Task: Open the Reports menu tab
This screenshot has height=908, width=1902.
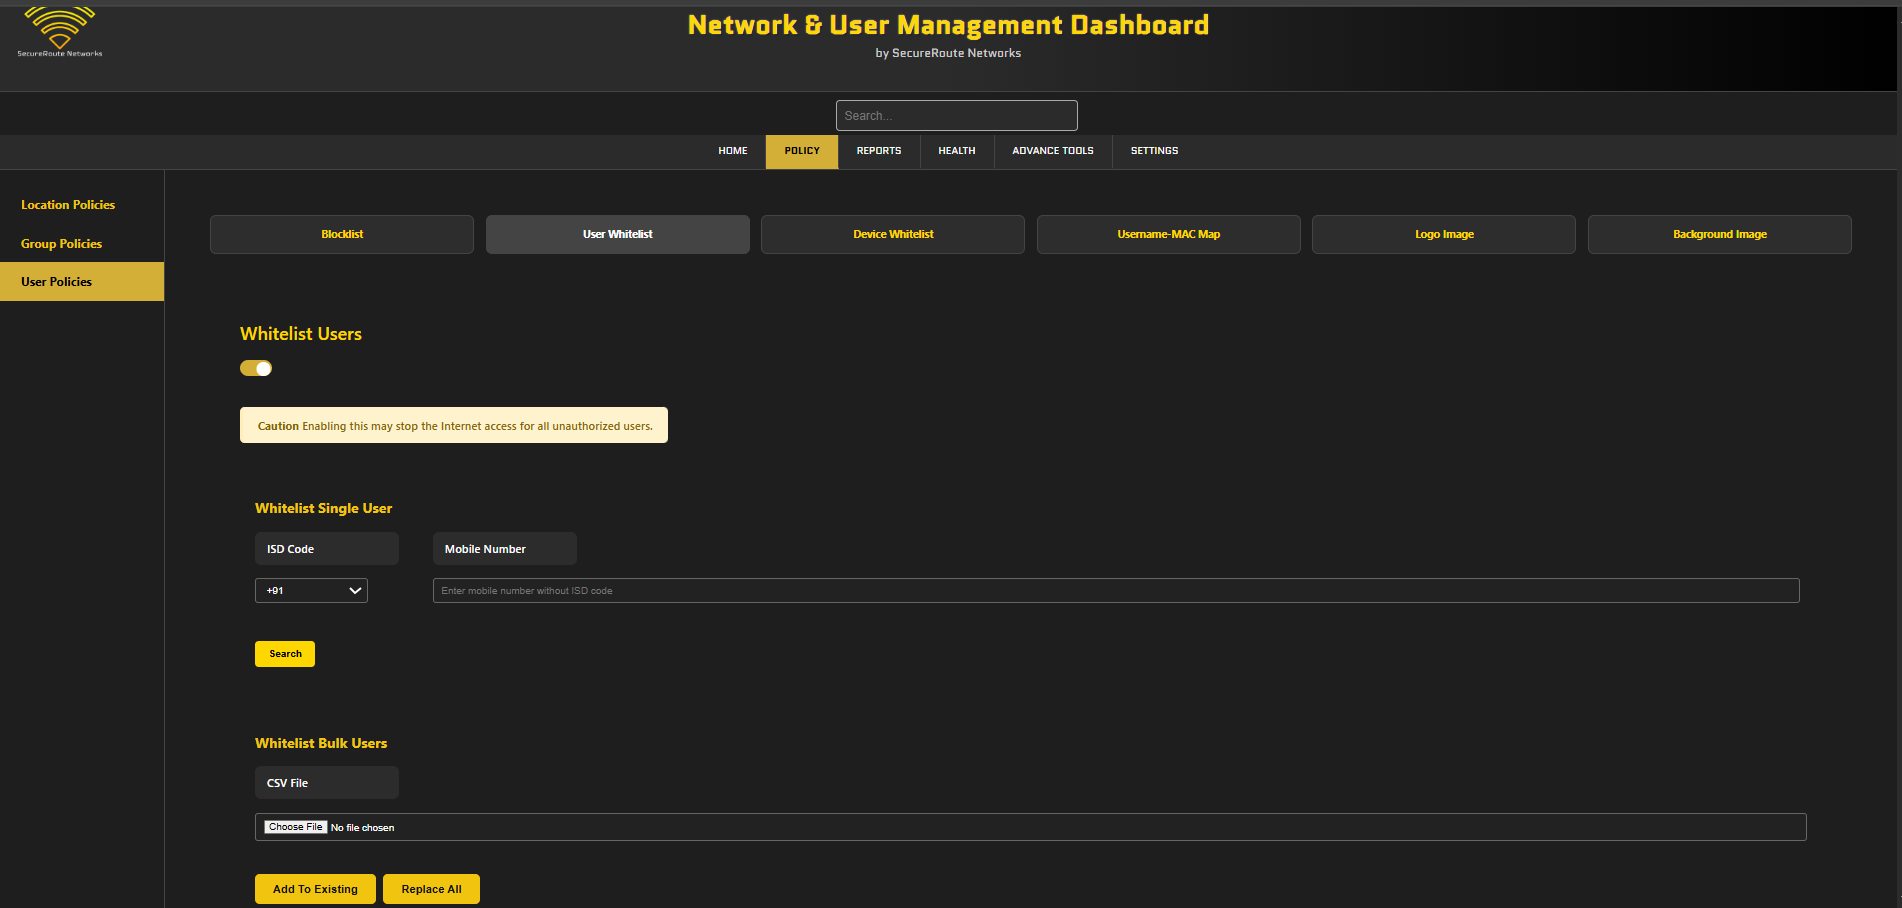Action: (878, 151)
